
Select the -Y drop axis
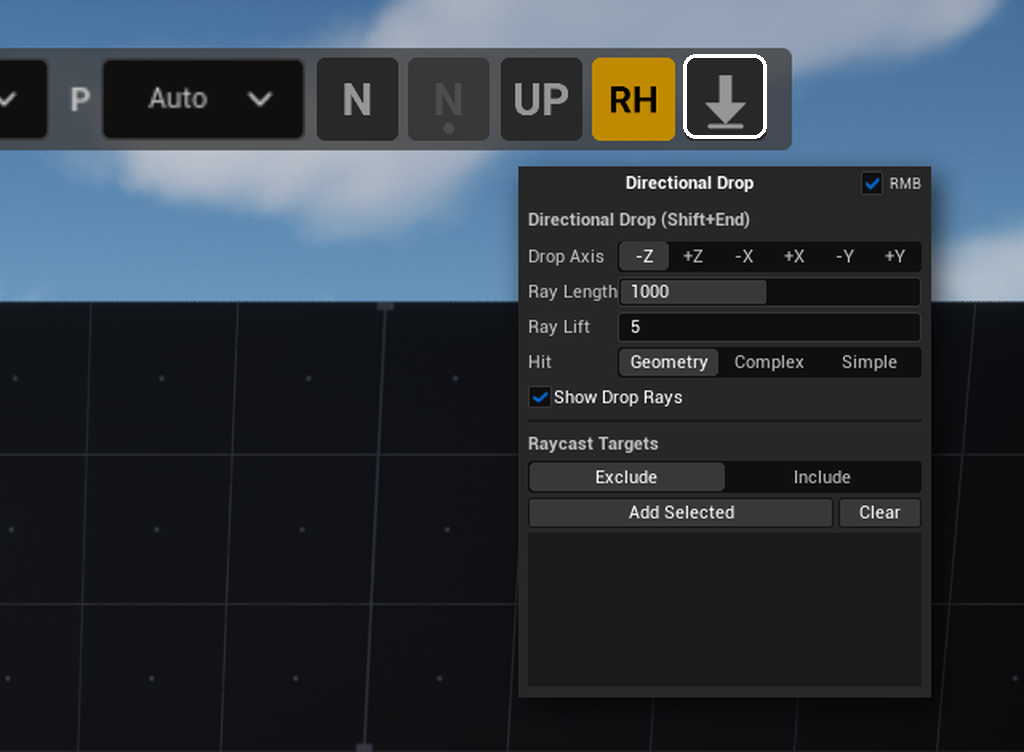coord(844,257)
